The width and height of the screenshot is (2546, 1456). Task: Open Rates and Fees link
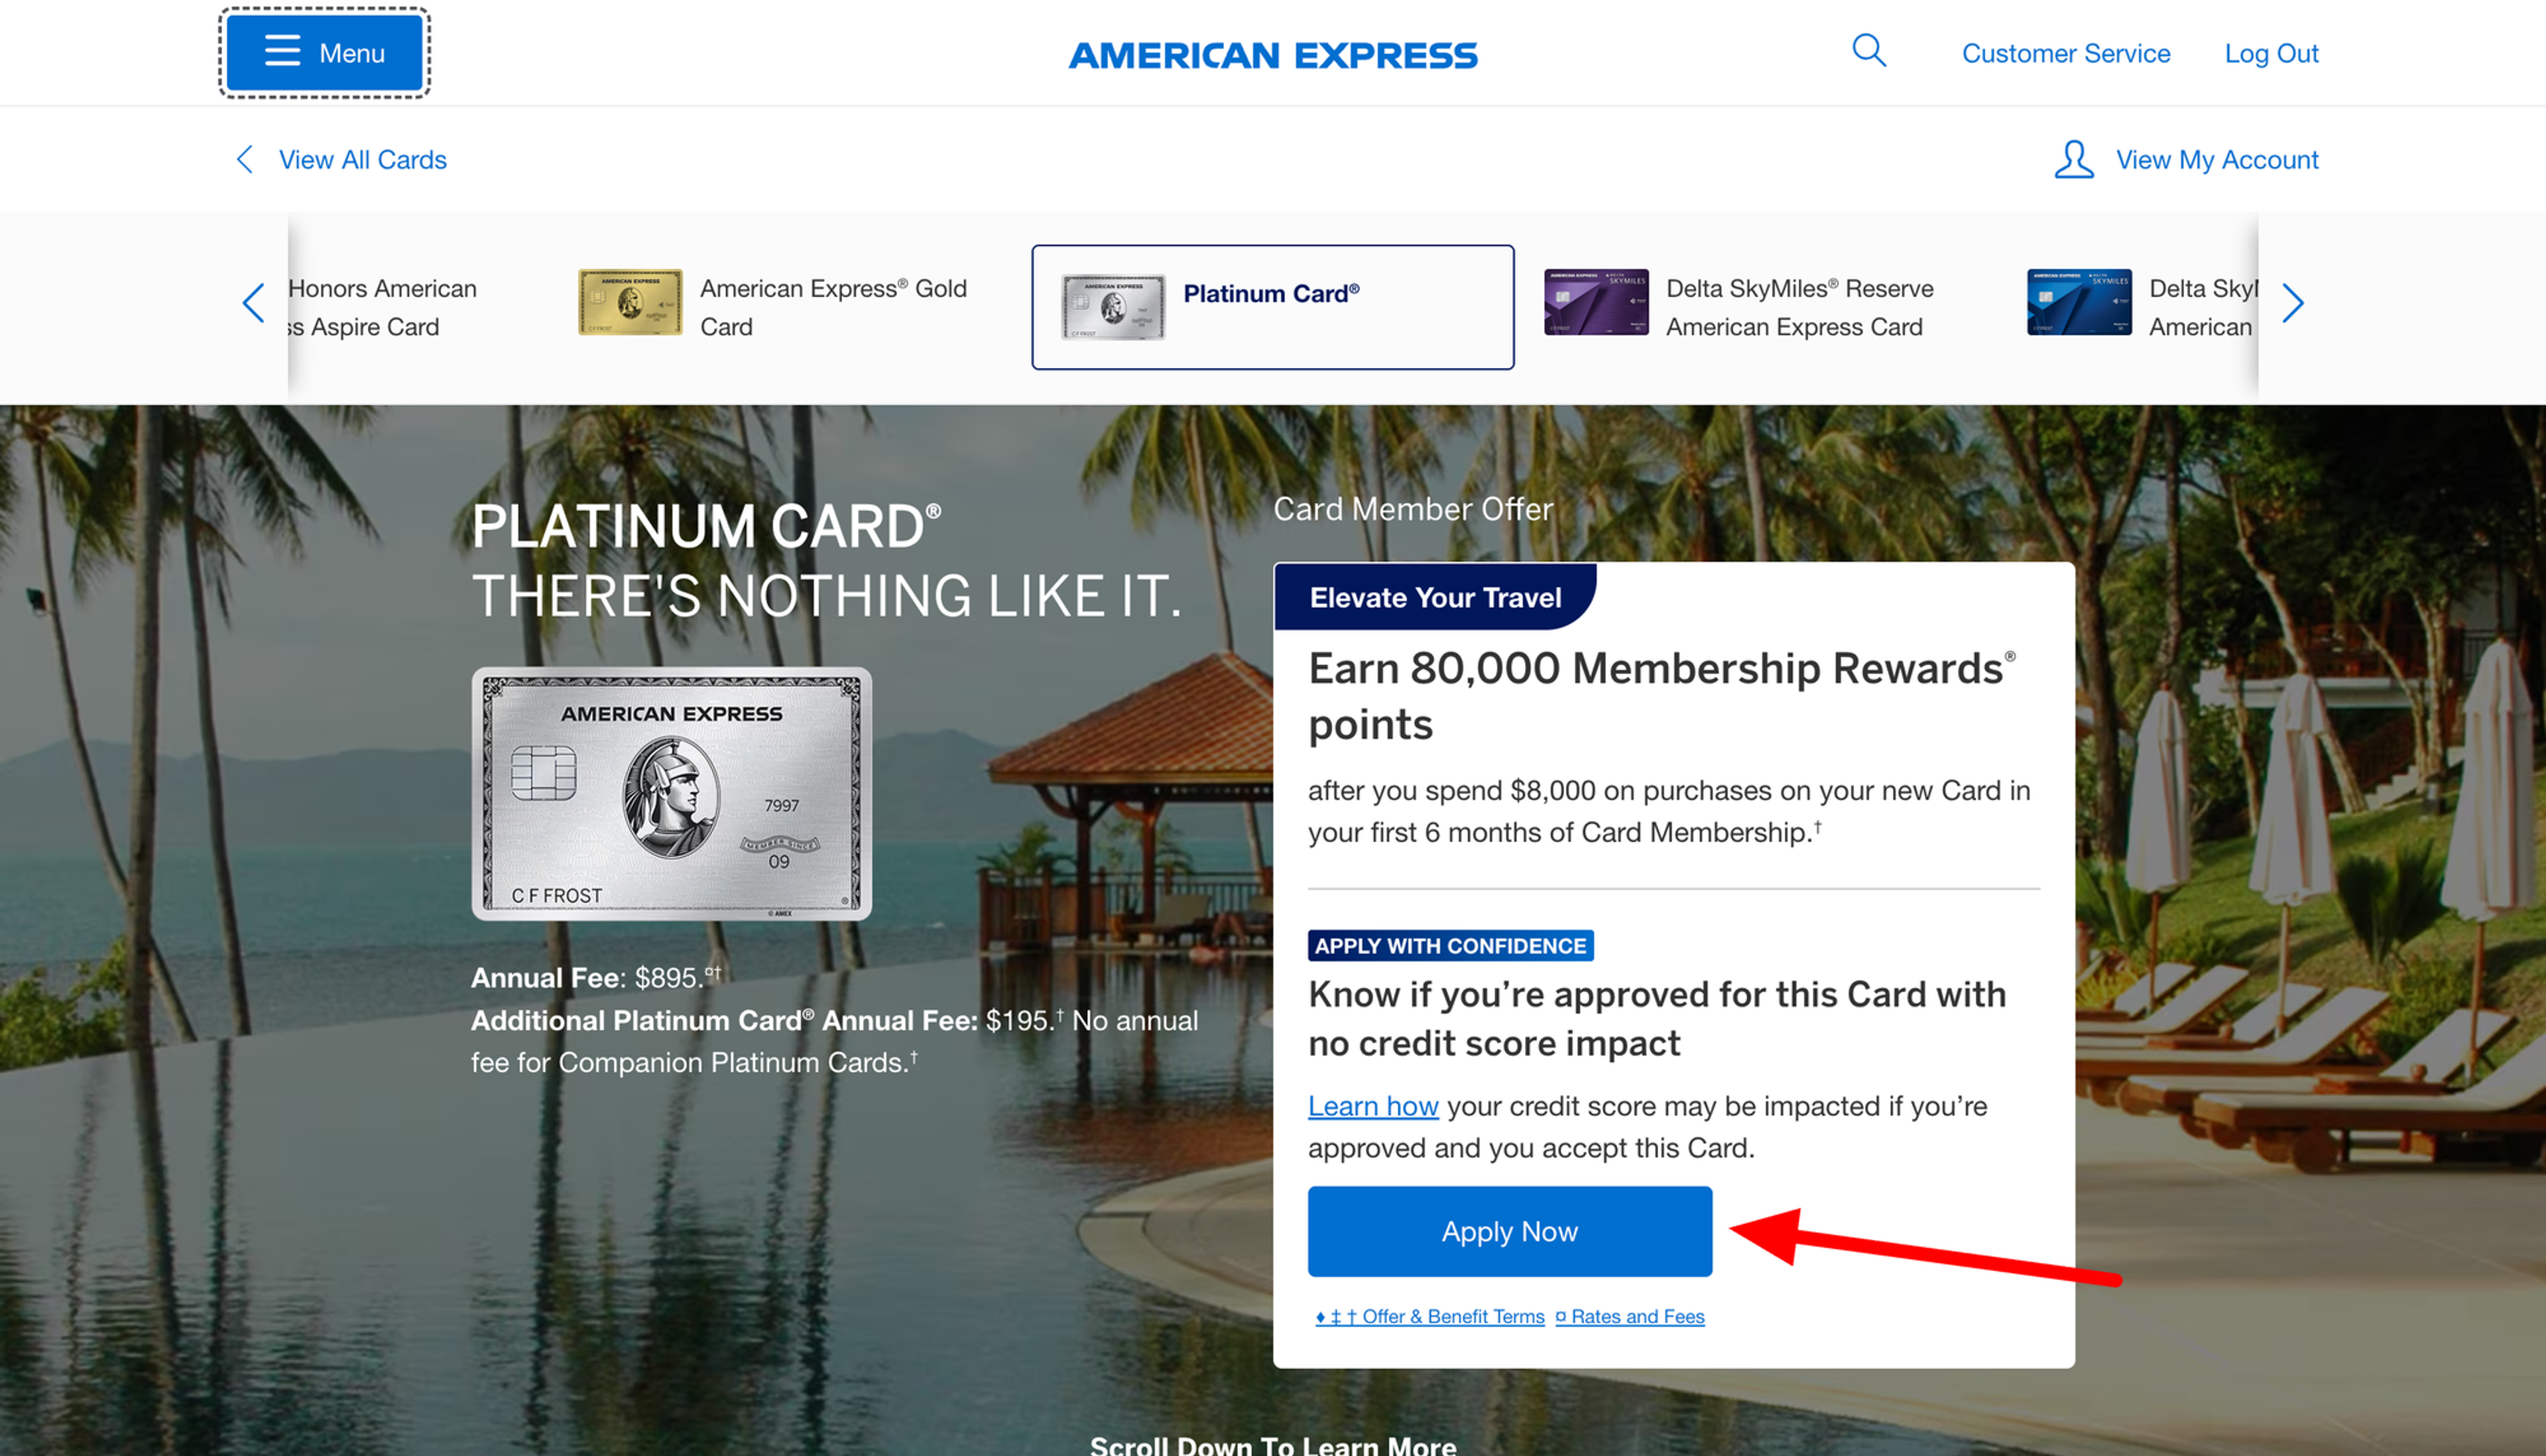tap(1630, 1317)
